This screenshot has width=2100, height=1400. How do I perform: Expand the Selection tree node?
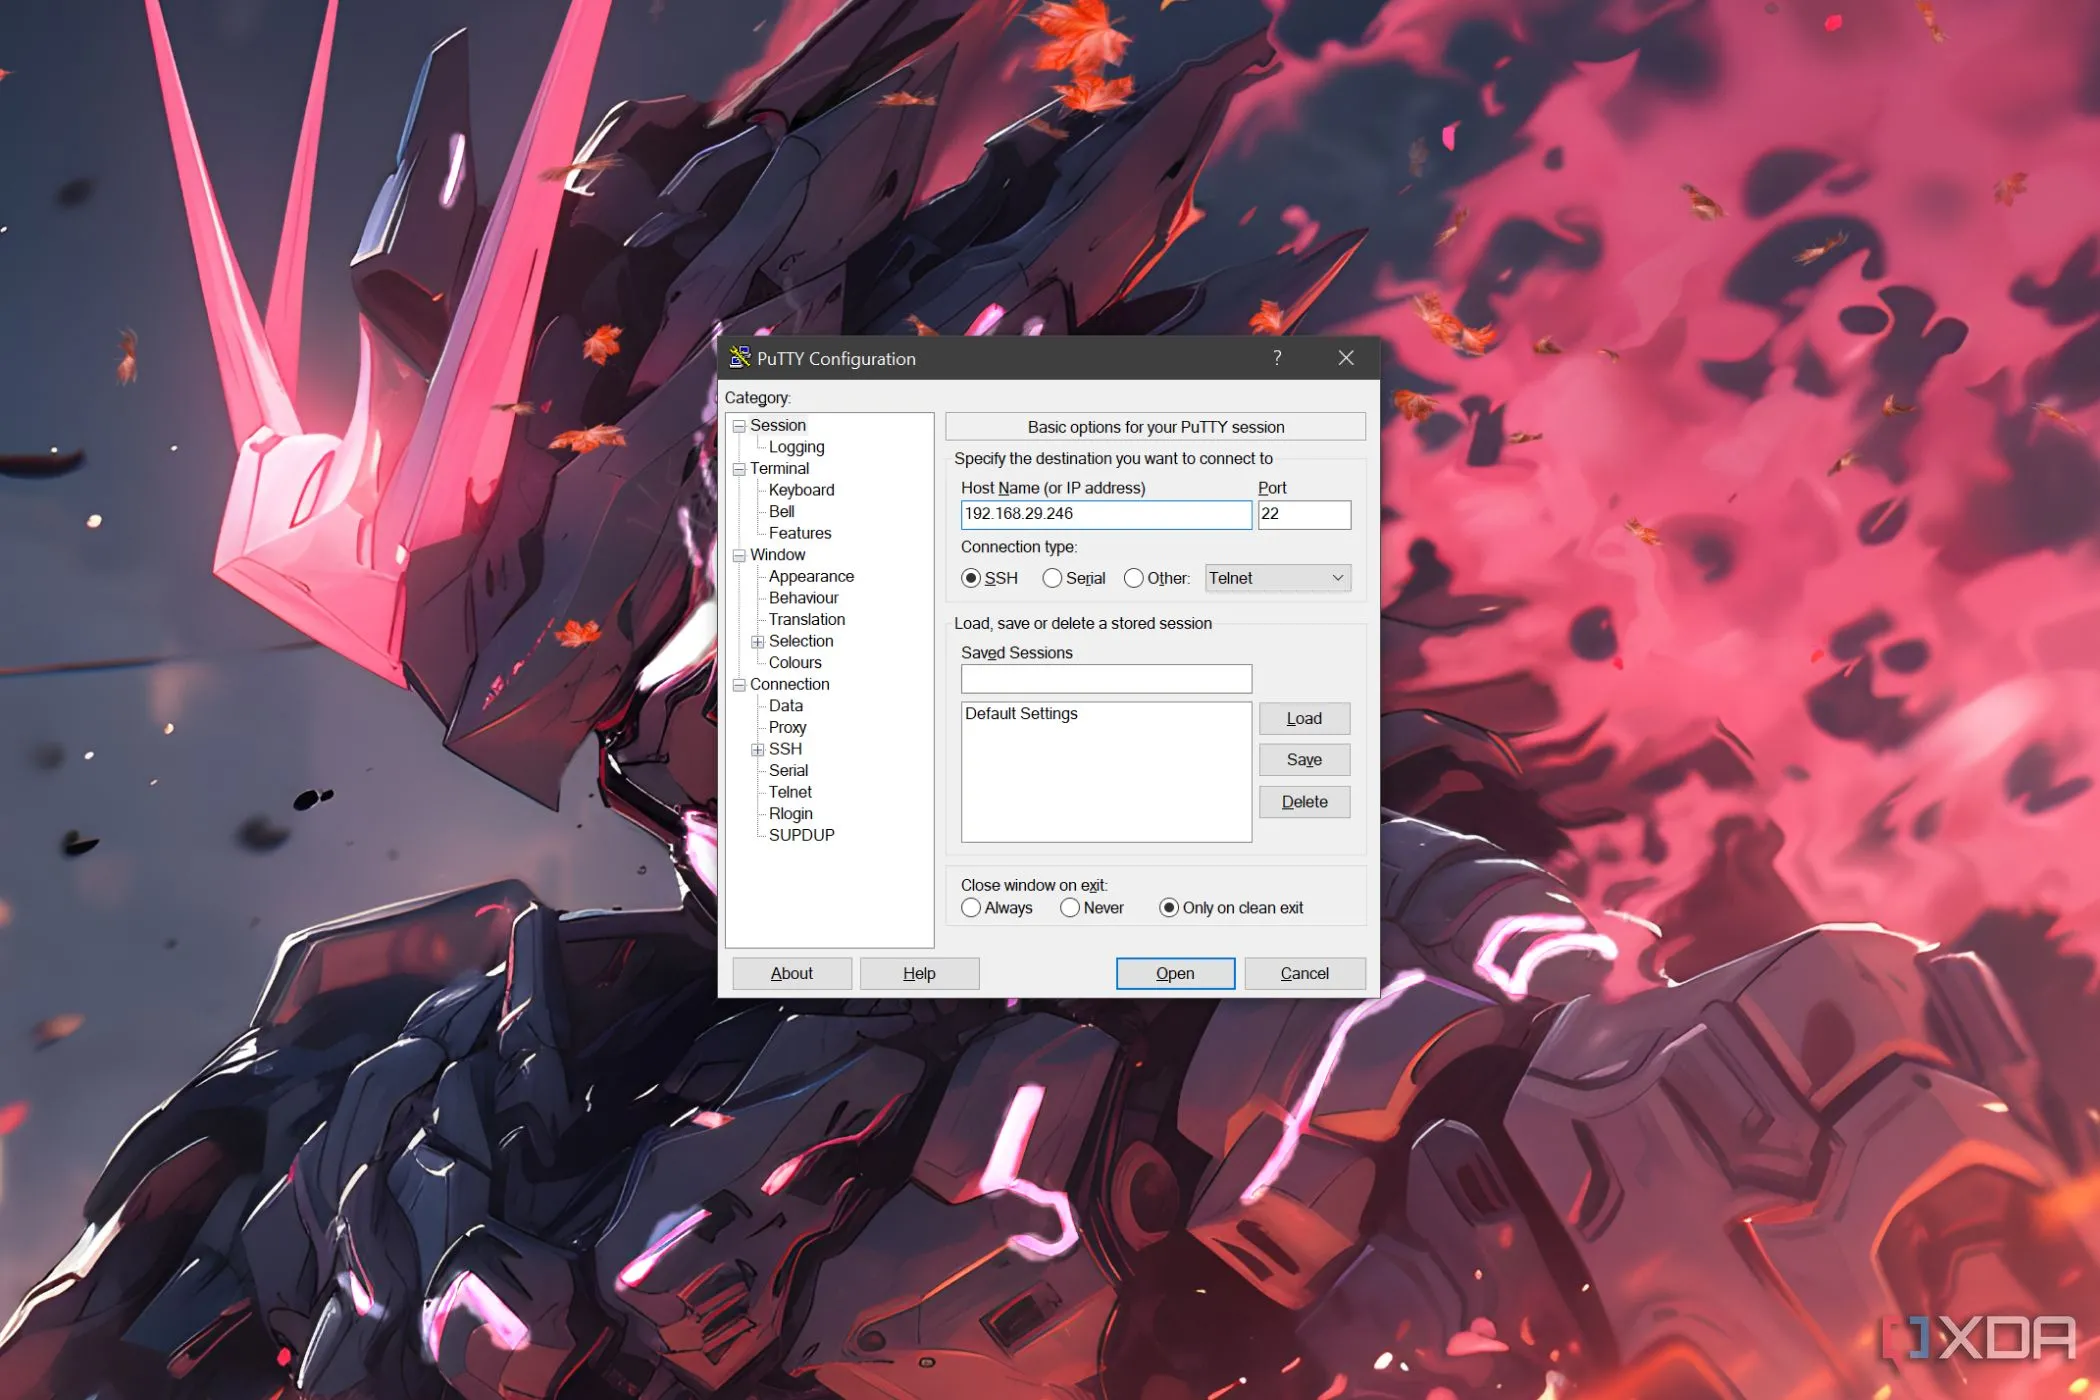click(x=758, y=642)
